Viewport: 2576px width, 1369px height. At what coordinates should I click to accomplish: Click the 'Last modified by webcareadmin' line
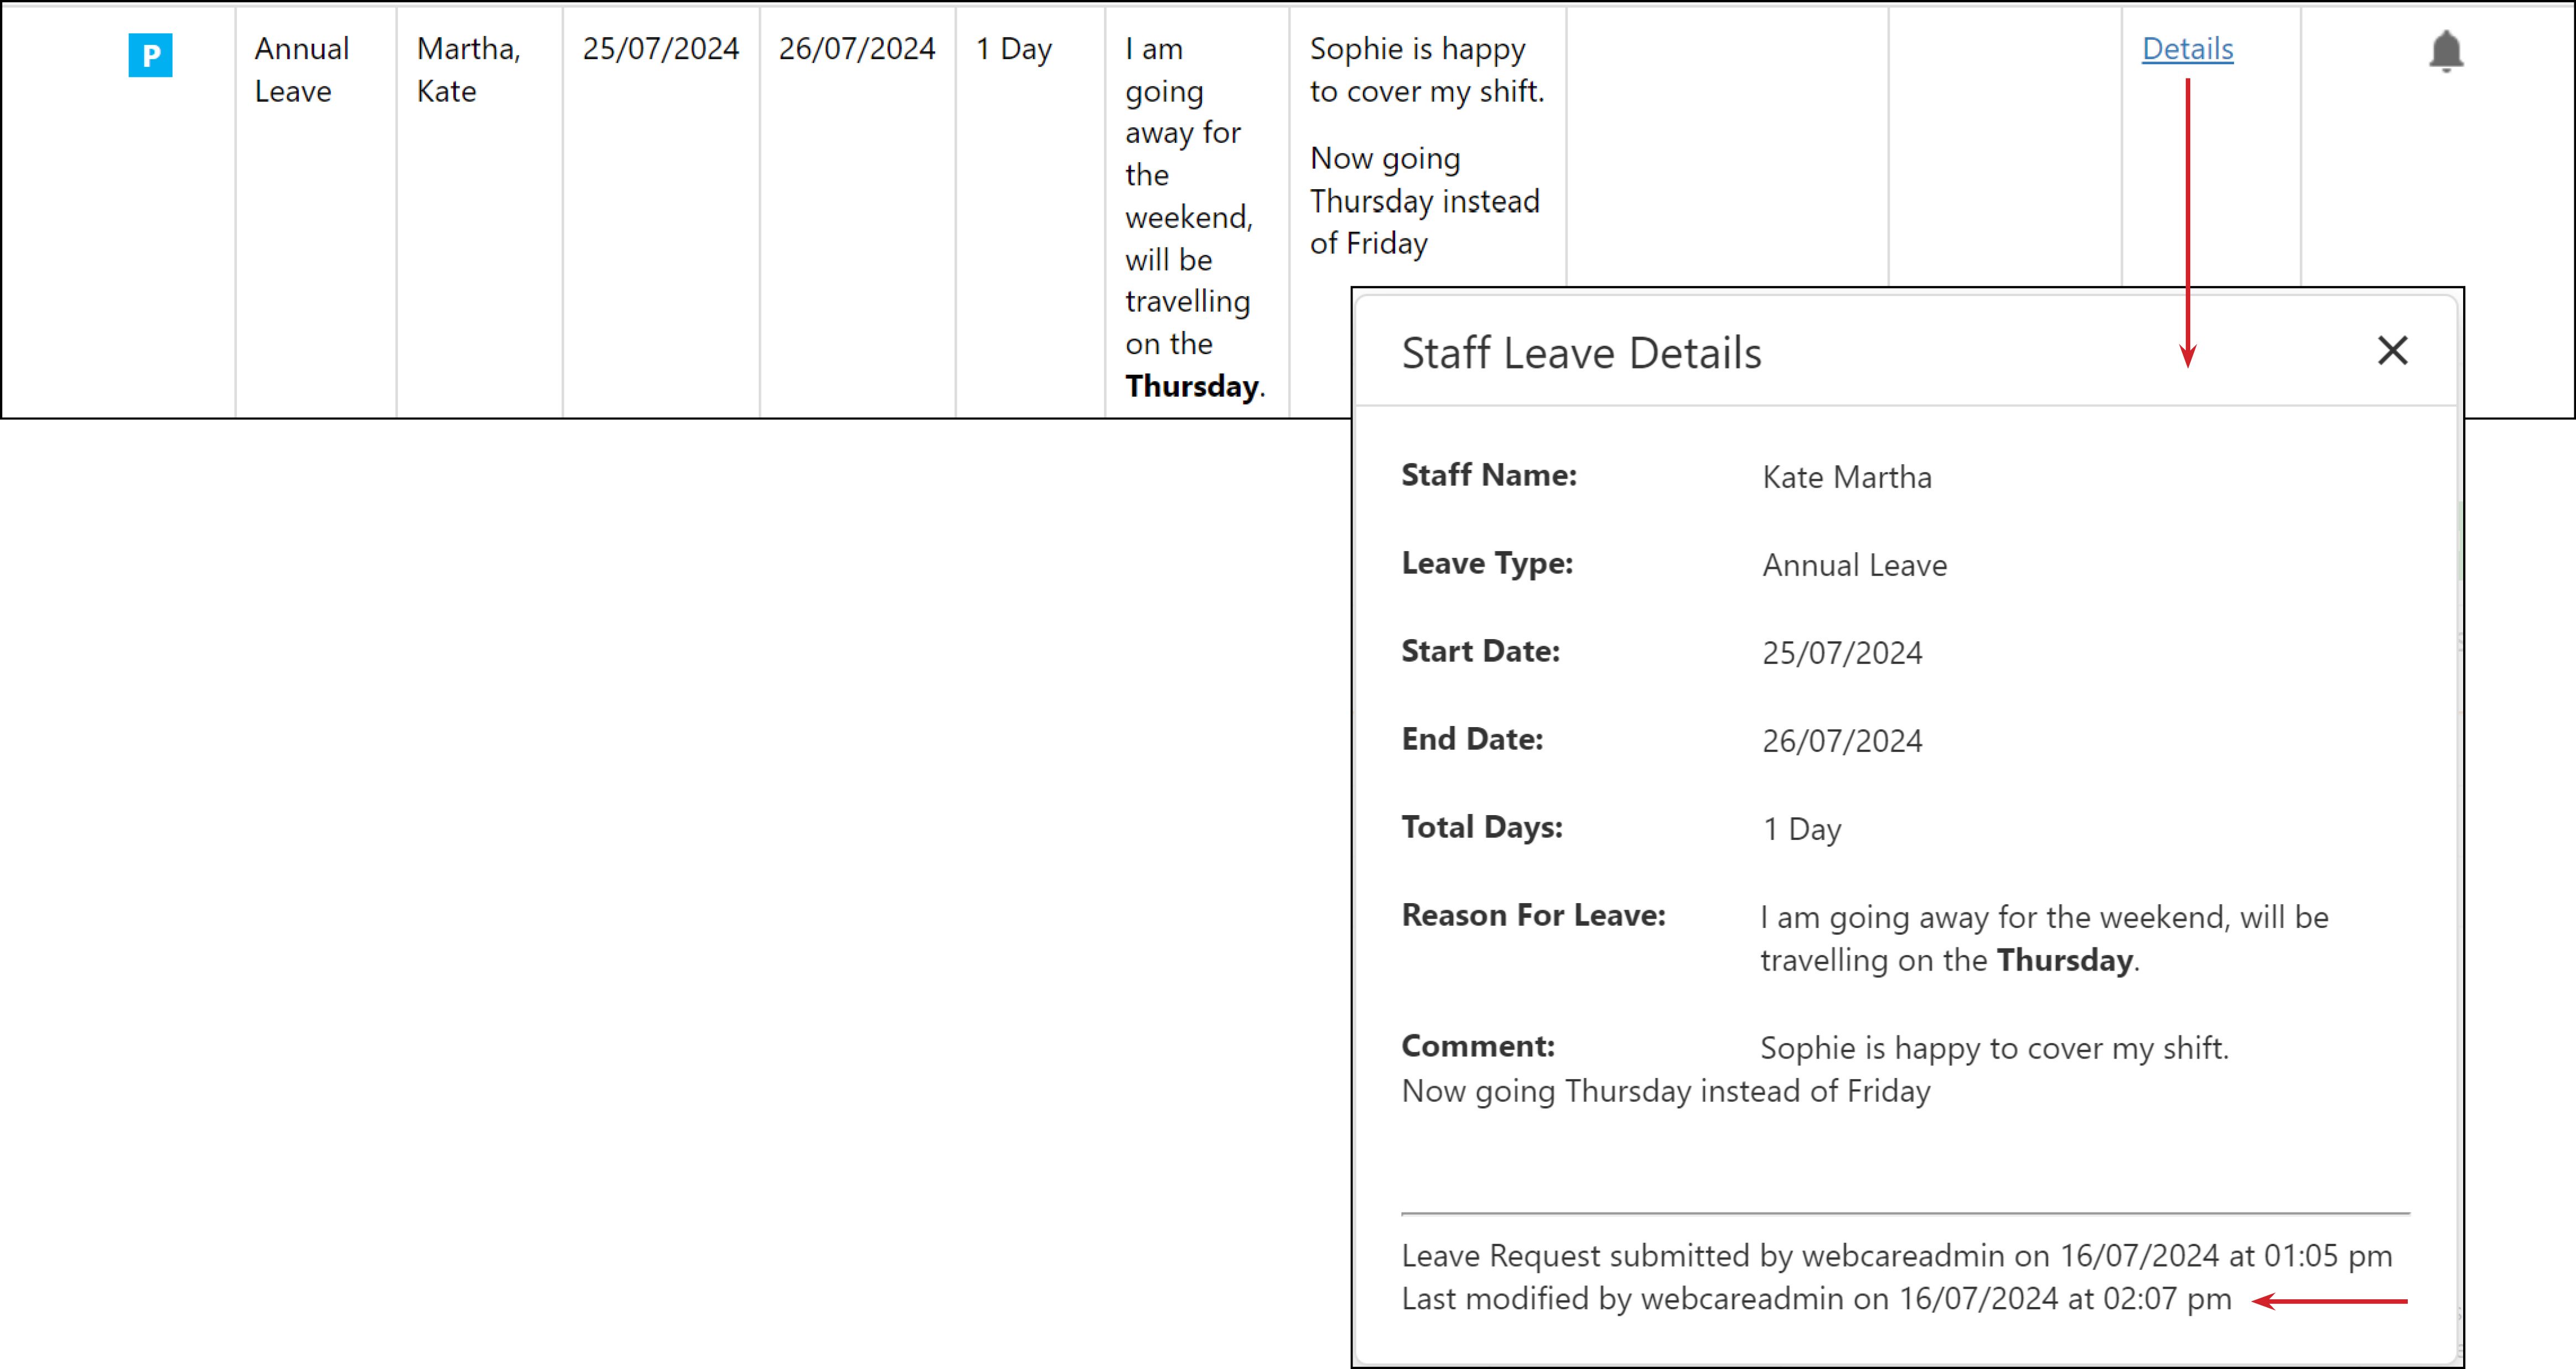point(1816,1298)
